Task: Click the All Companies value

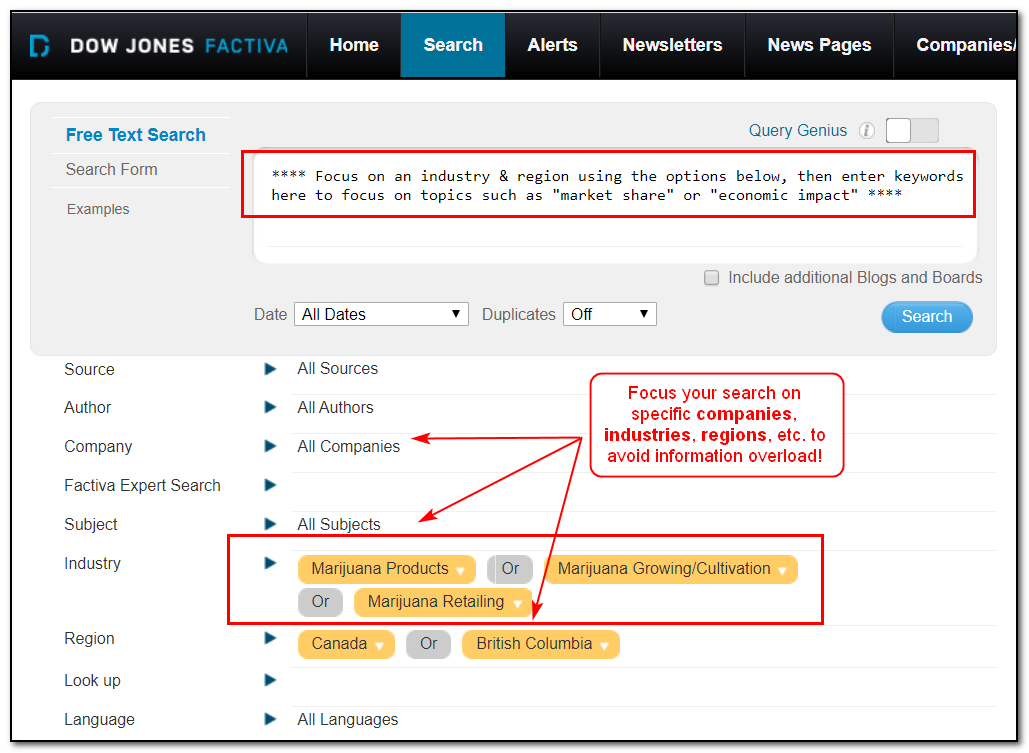Action: (x=348, y=446)
